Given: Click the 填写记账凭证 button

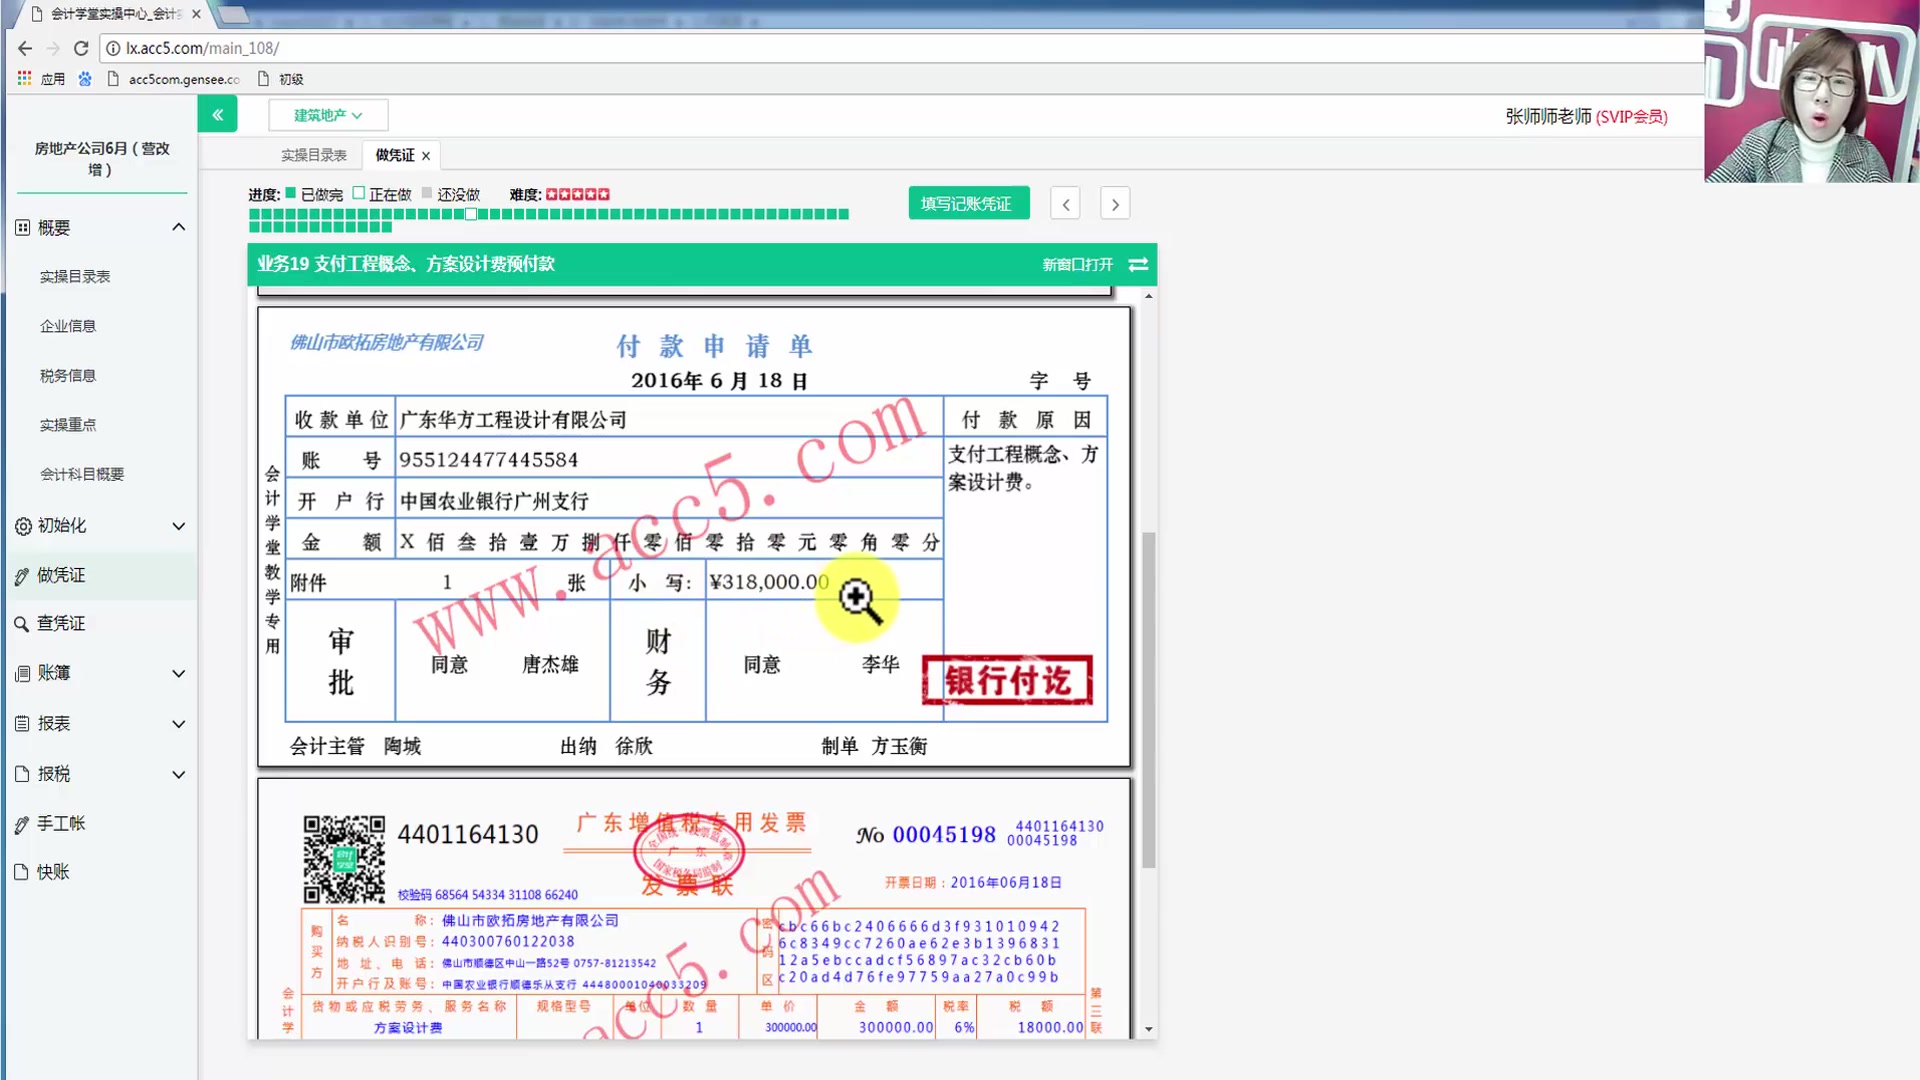Looking at the screenshot, I should [x=967, y=204].
